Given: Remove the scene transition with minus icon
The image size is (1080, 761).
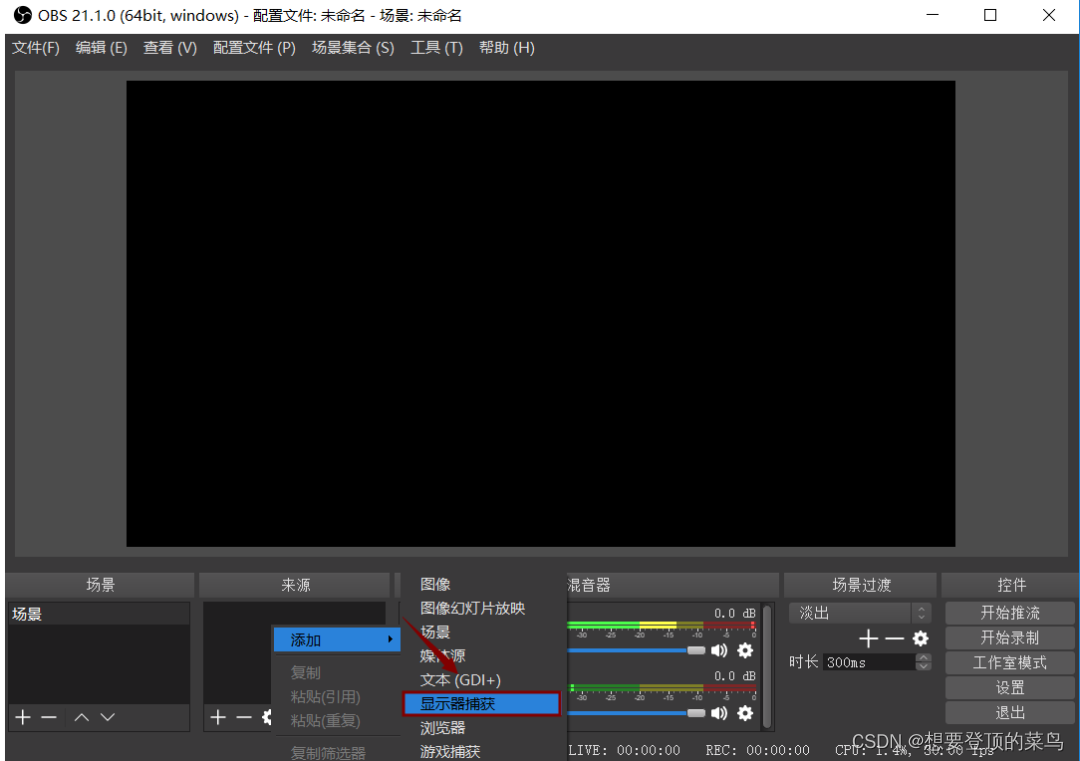Looking at the screenshot, I should (894, 638).
